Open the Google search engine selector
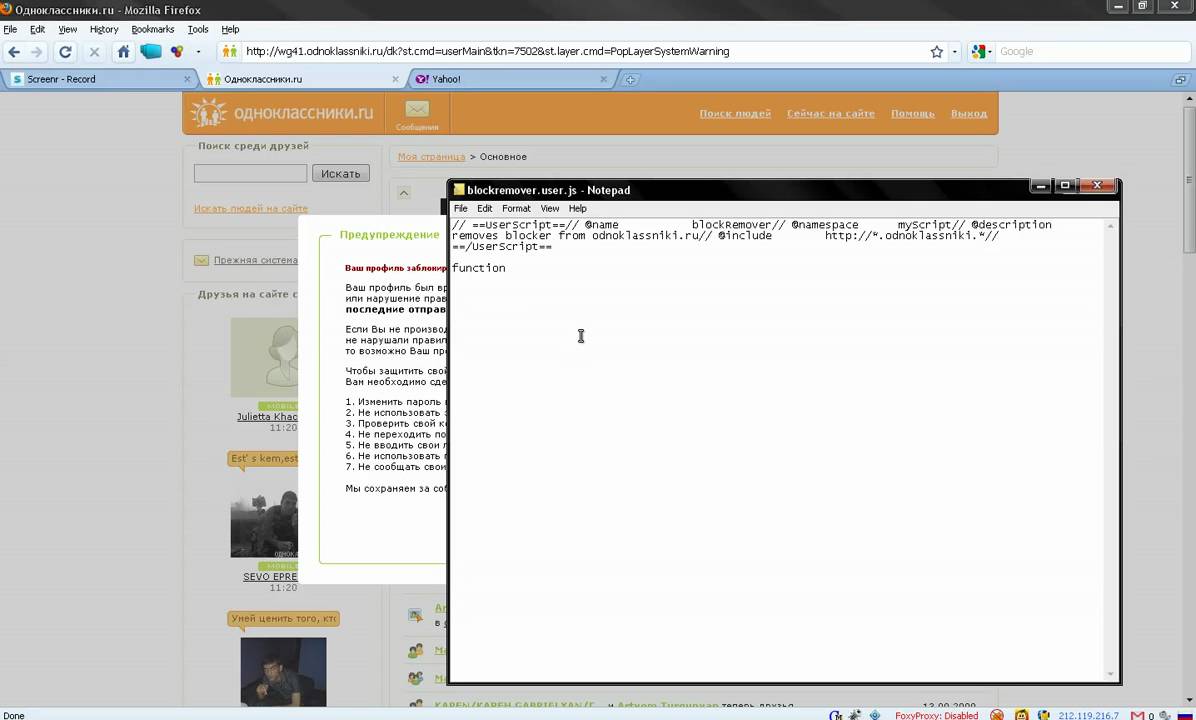 (x=981, y=52)
